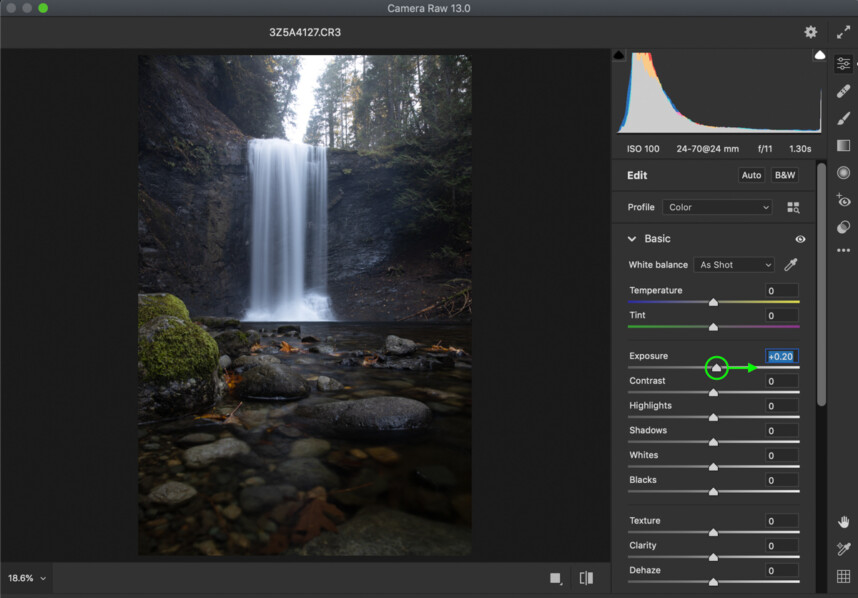The height and width of the screenshot is (598, 858).
Task: Switch to B&W mode
Action: 784,174
